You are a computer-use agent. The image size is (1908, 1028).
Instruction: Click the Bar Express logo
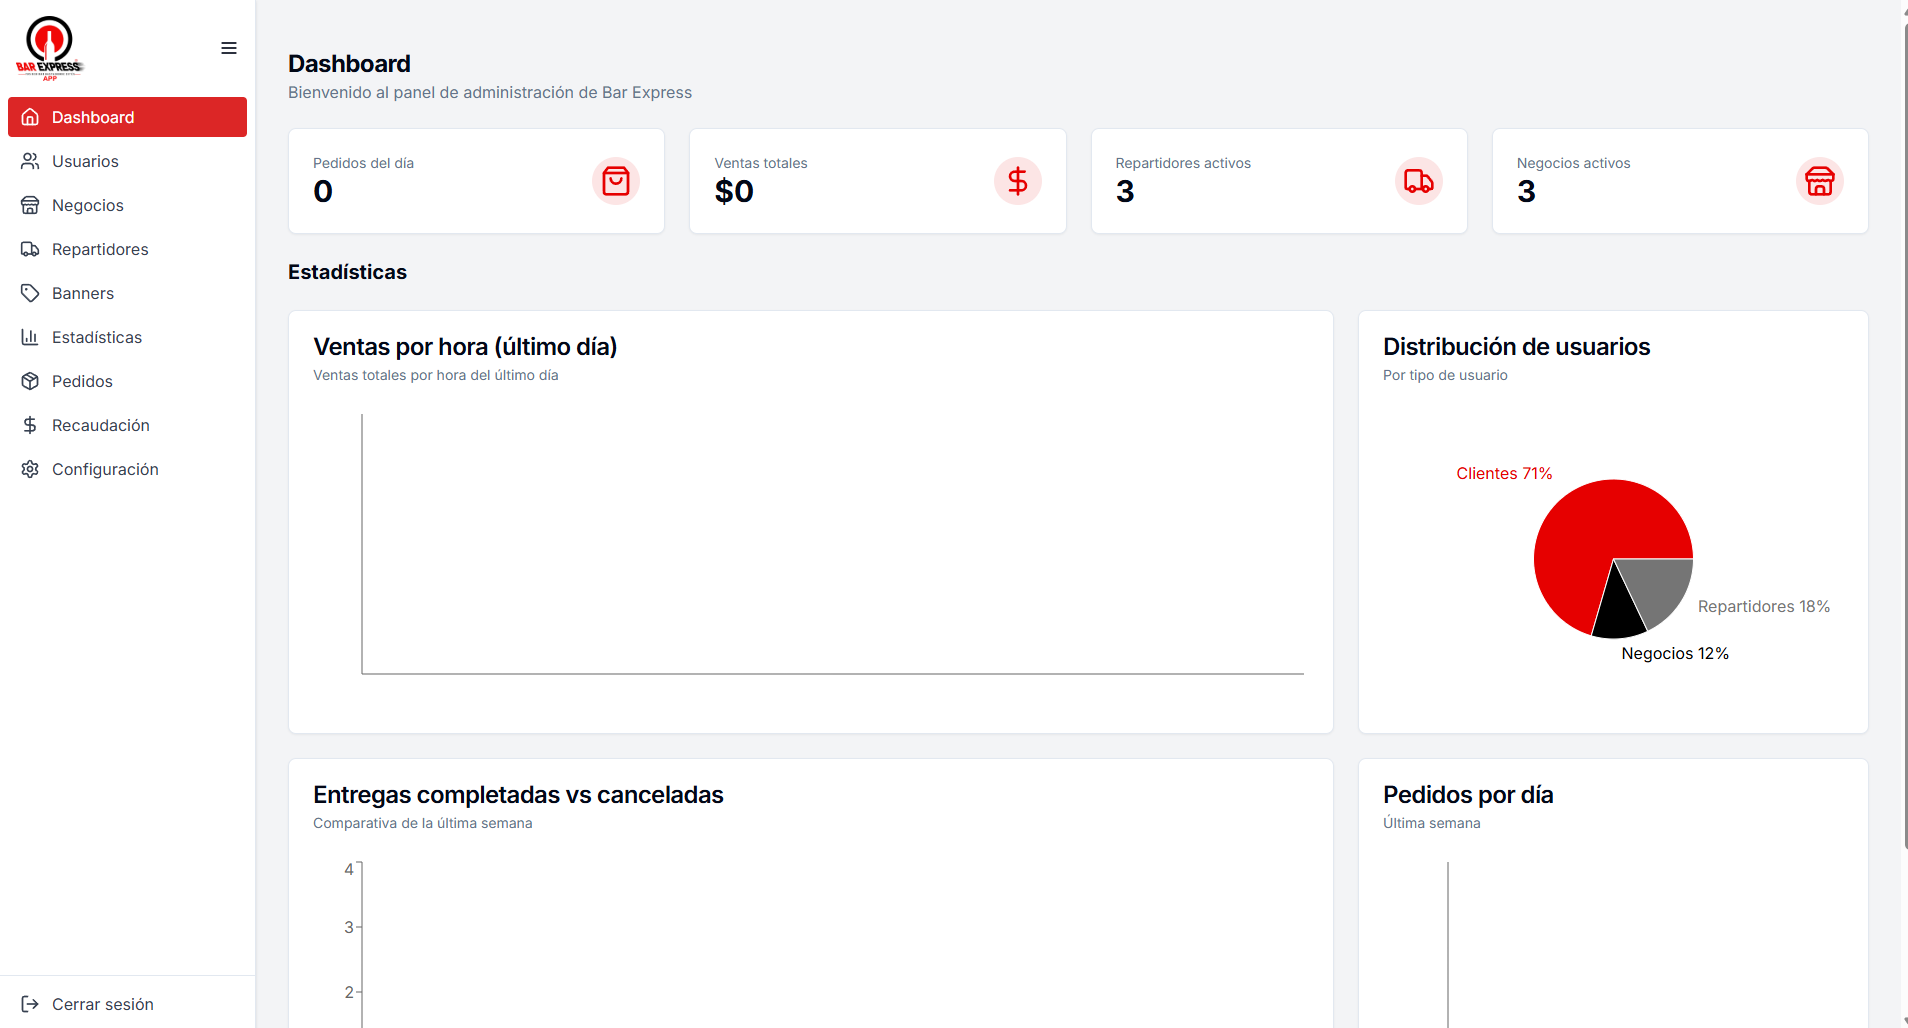tap(49, 48)
